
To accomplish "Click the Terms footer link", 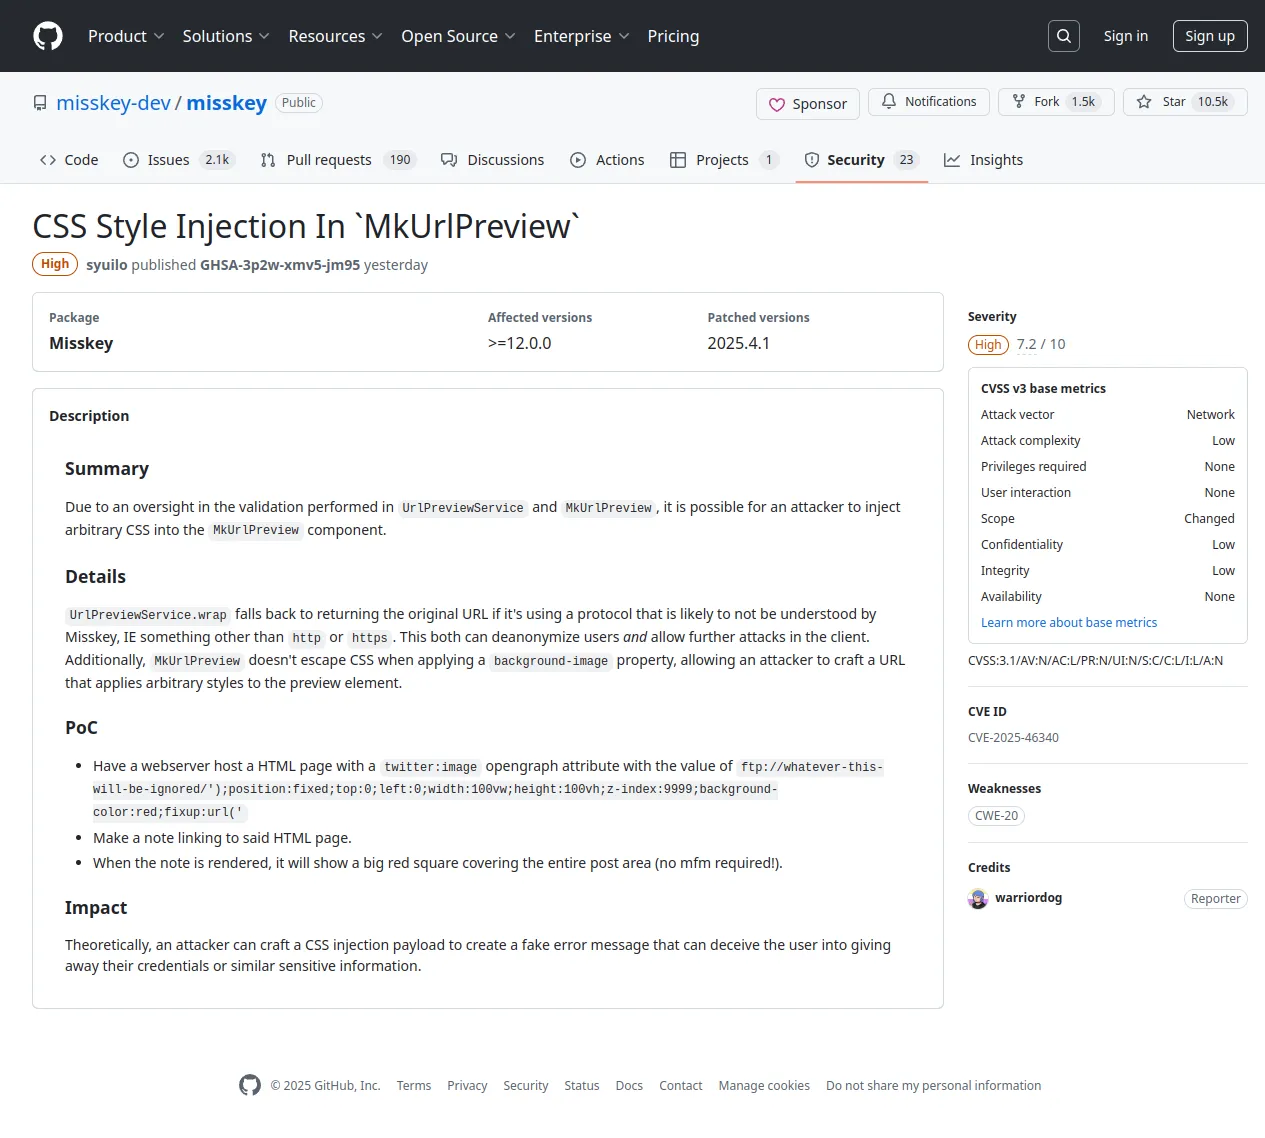I will (x=414, y=1085).
